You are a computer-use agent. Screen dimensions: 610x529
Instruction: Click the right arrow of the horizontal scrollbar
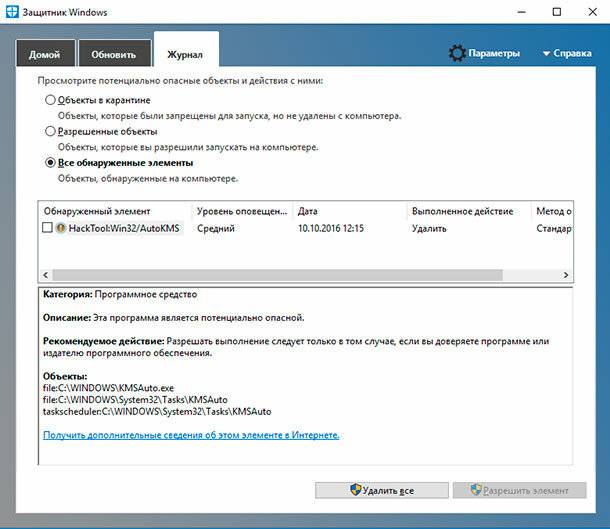566,275
